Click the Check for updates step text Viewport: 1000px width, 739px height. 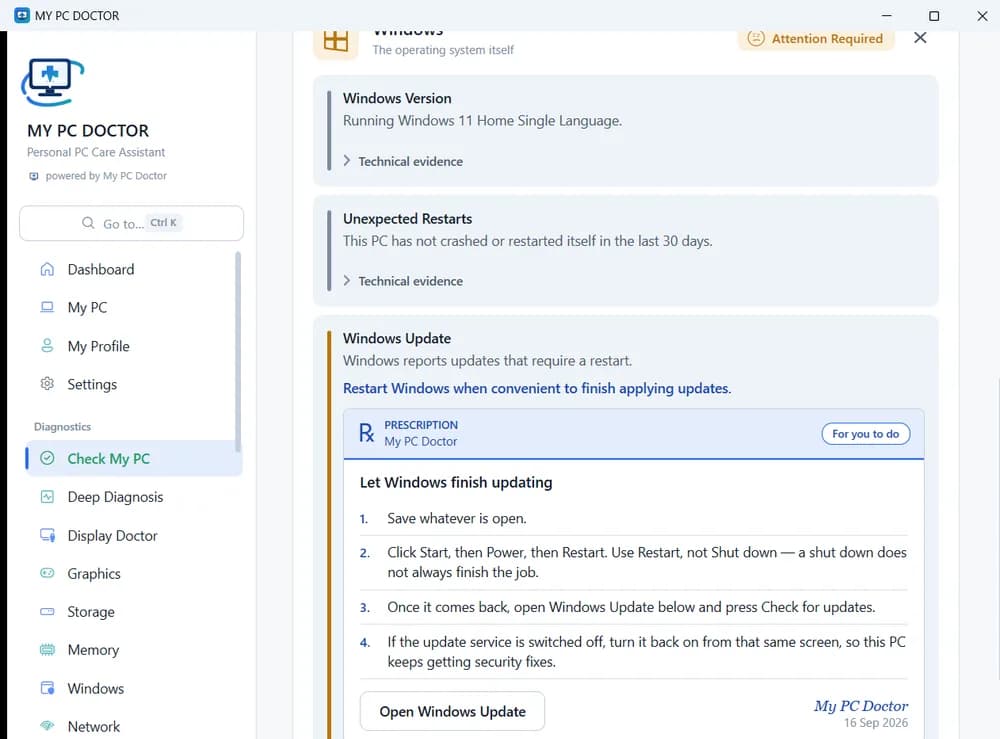pos(631,607)
